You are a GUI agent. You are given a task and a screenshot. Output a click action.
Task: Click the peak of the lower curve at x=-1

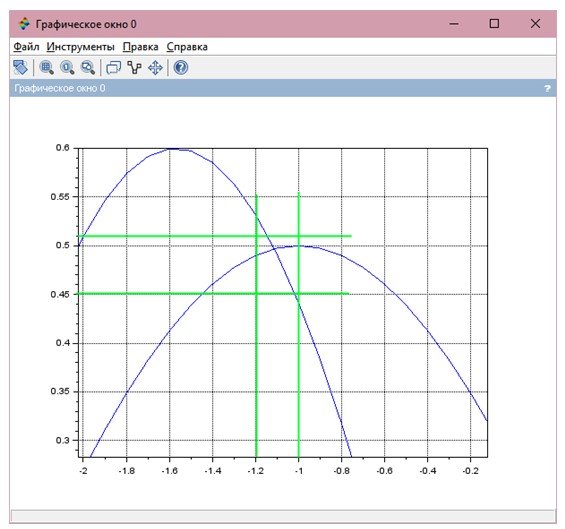pyautogui.click(x=298, y=246)
